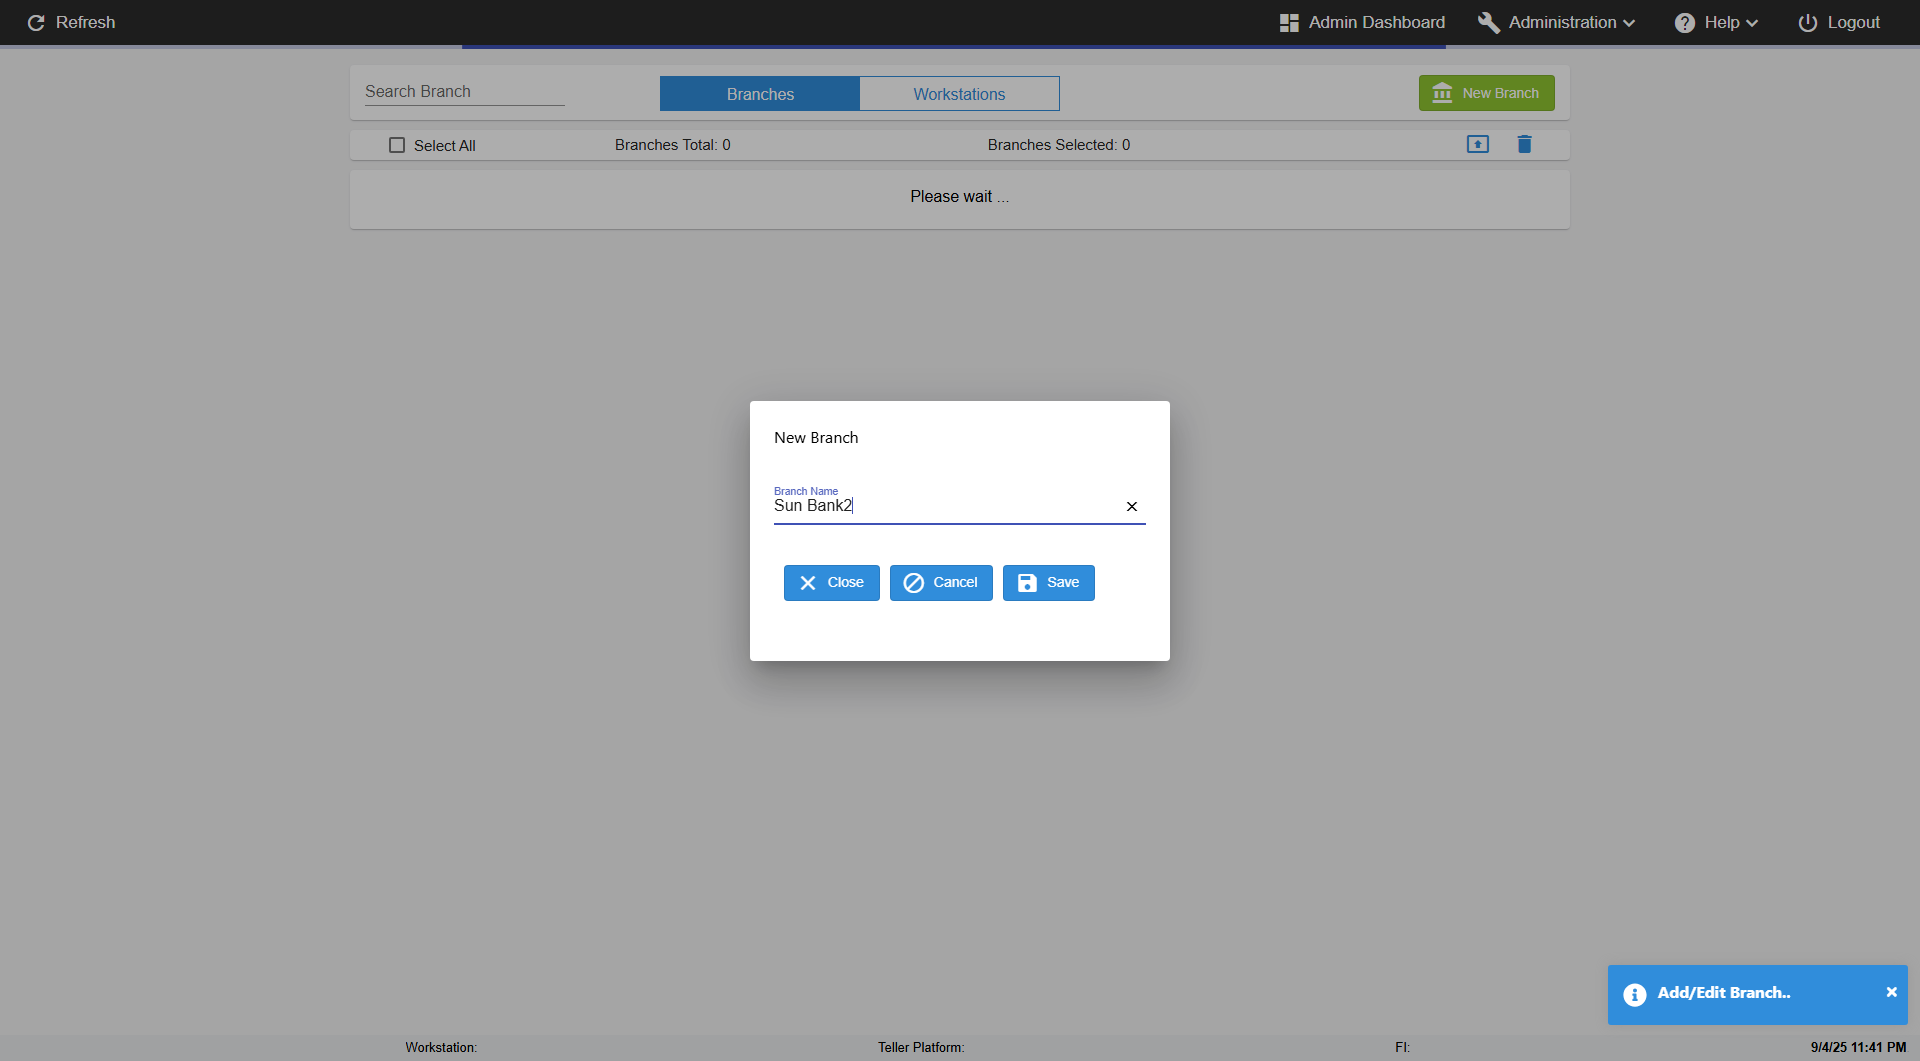
Task: Expand the Administration dropdown chevron
Action: click(1629, 23)
